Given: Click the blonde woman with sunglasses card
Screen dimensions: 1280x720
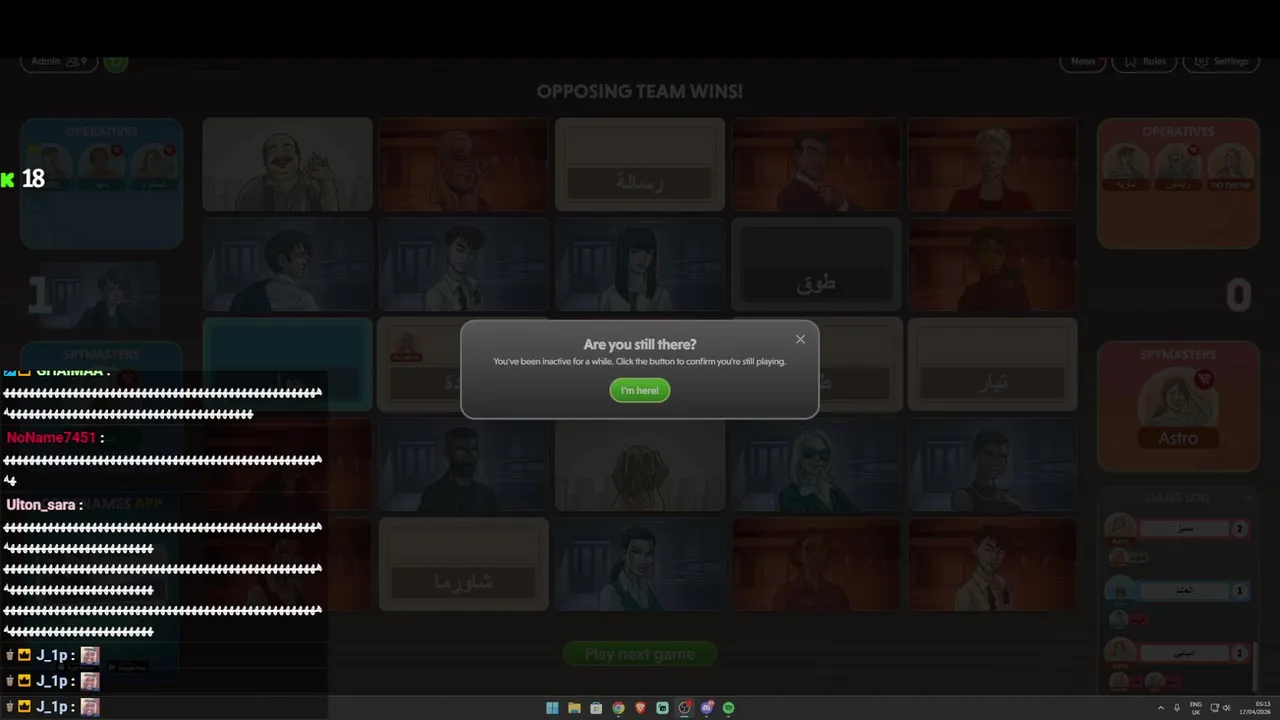Looking at the screenshot, I should (x=816, y=464).
